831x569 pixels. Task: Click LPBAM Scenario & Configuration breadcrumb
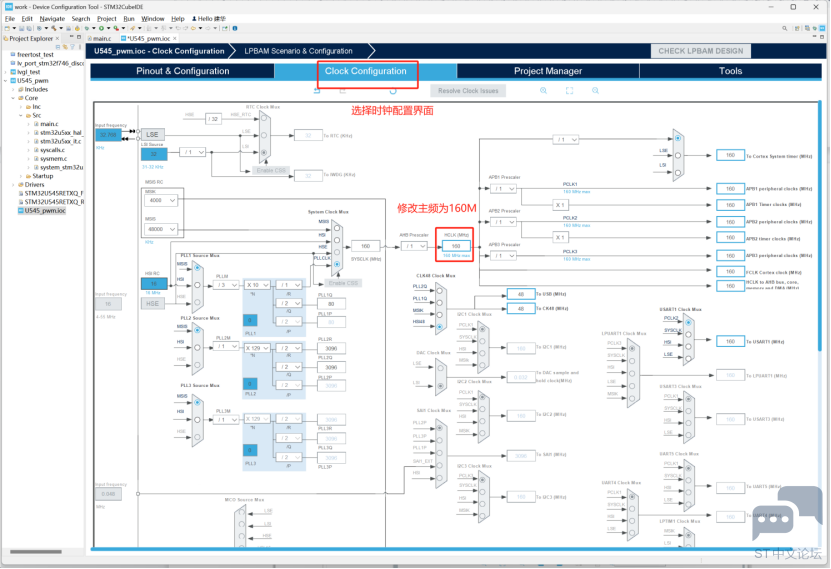tap(298, 51)
